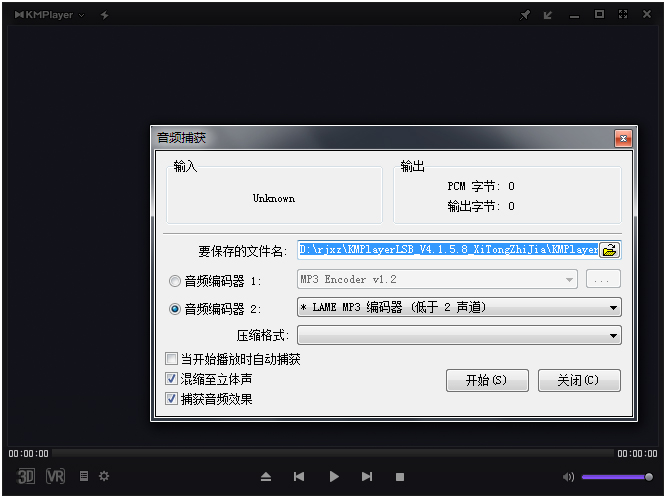This screenshot has width=666, height=498.
Task: Click the '输出字节: 0' text
Action: pos(481,206)
